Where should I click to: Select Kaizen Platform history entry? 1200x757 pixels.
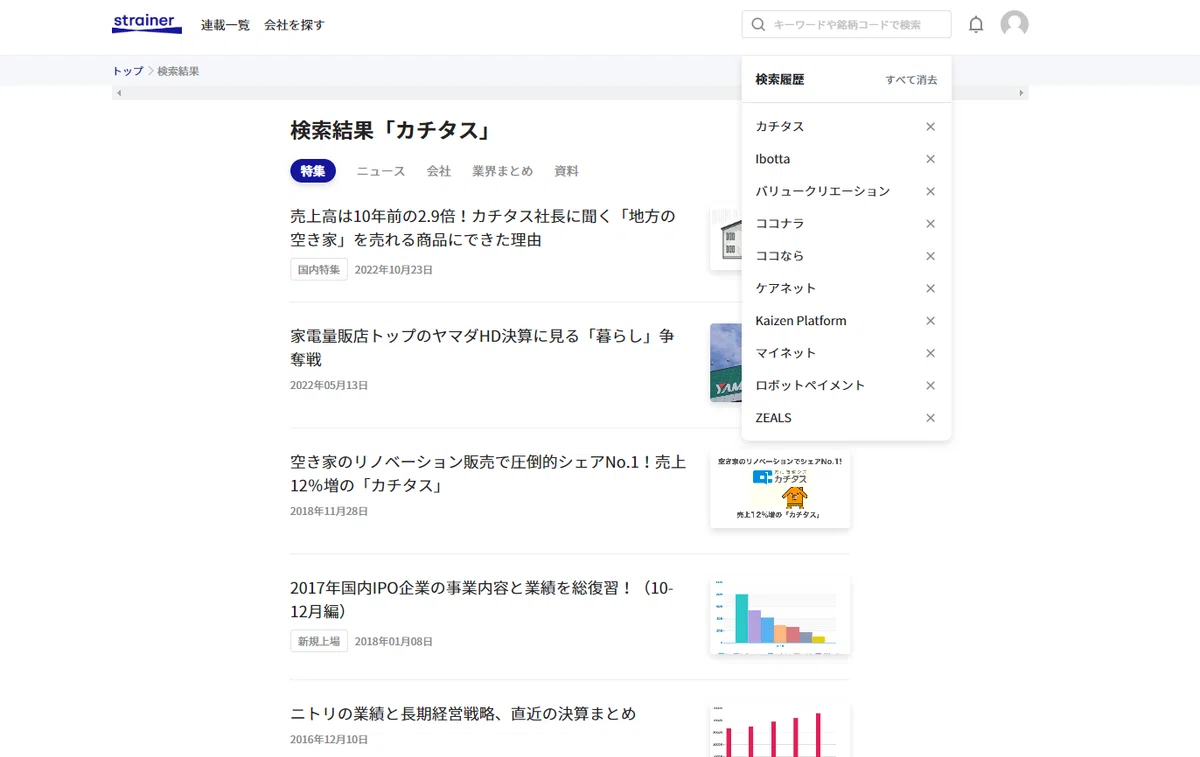(x=801, y=321)
